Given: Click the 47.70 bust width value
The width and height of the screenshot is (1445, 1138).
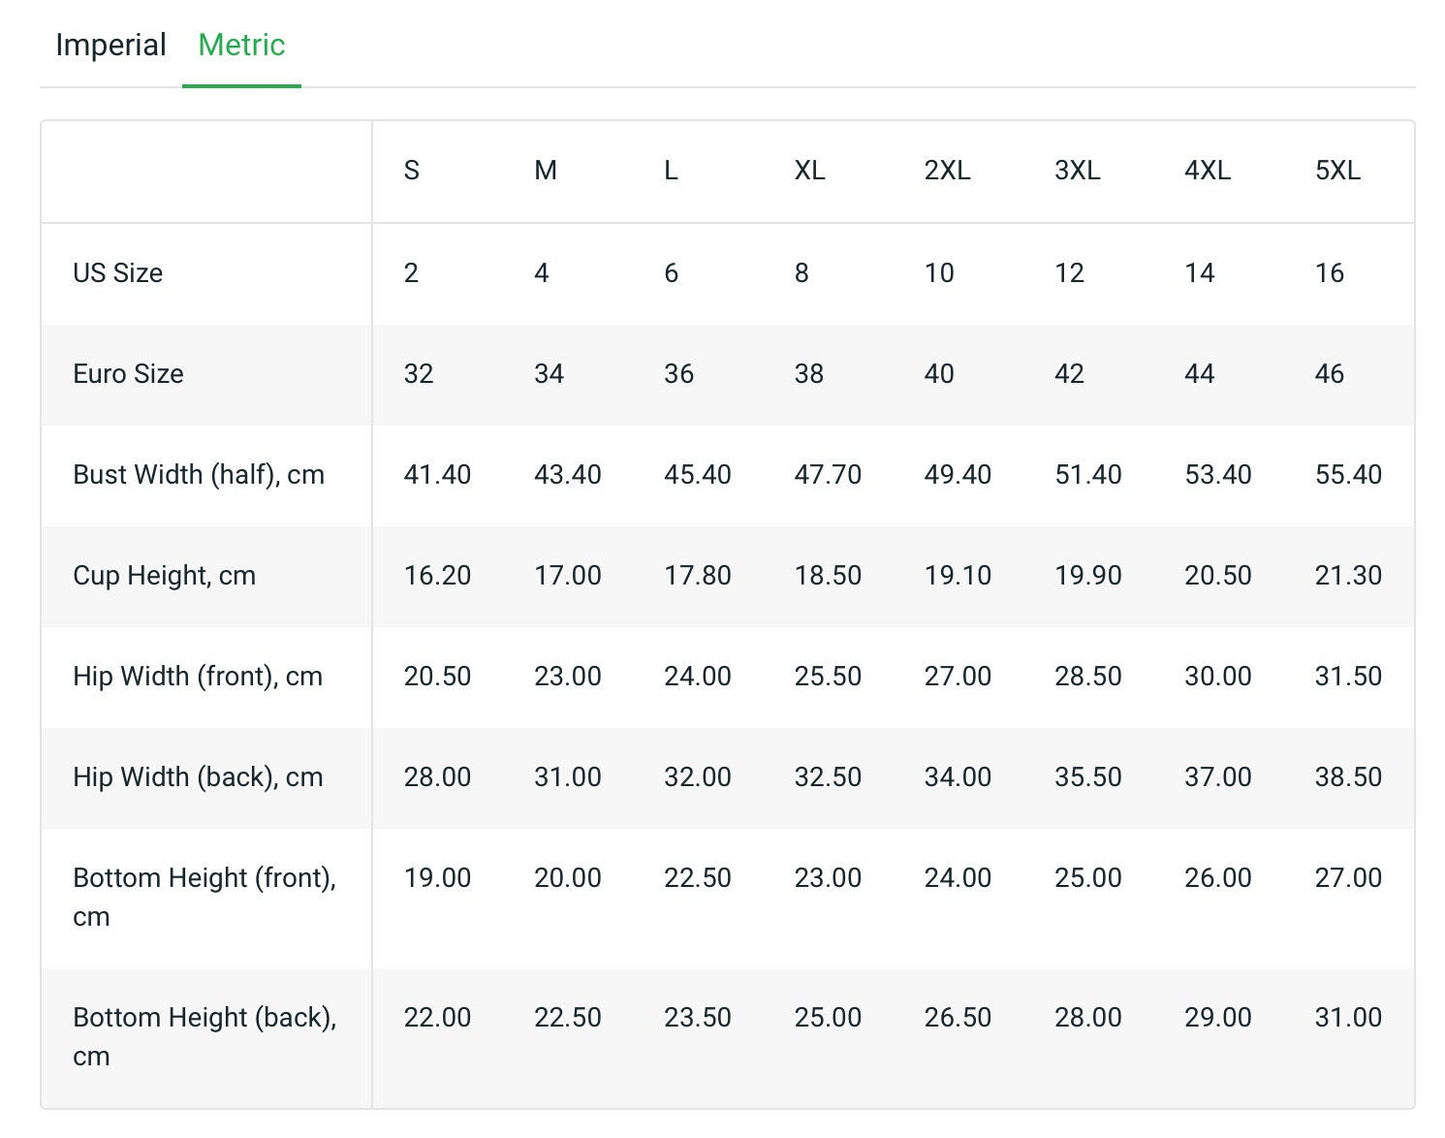Looking at the screenshot, I should [827, 475].
